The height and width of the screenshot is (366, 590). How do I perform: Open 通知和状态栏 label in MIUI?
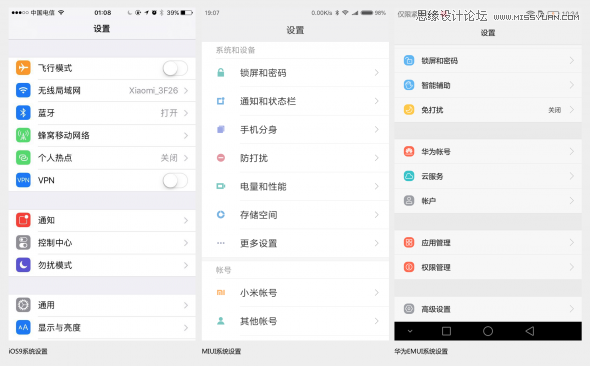[x=268, y=101]
